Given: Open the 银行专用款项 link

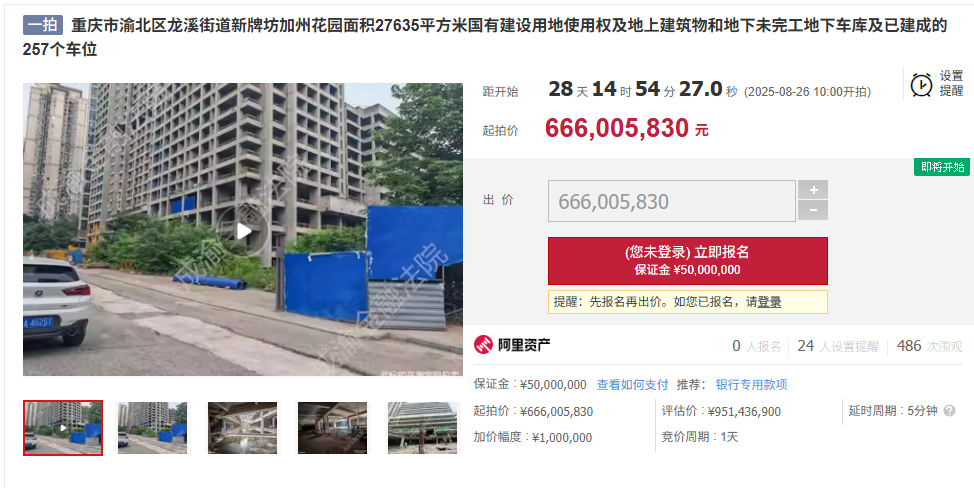Looking at the screenshot, I should click(751, 385).
